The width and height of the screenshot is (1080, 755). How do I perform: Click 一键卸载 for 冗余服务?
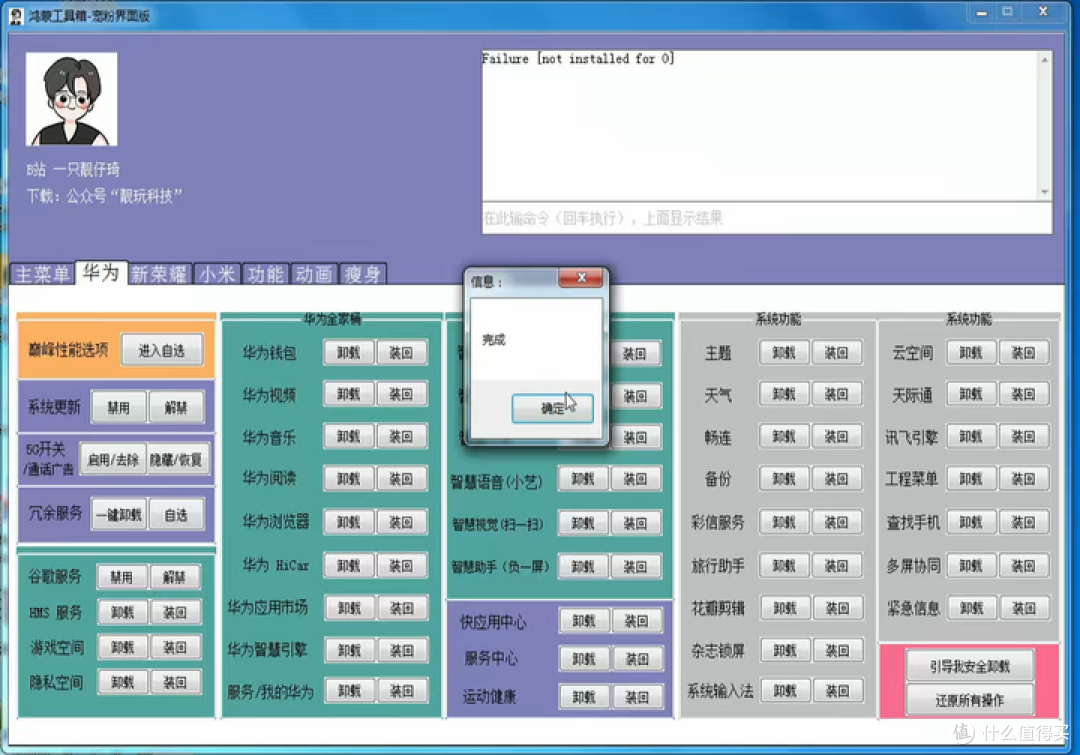click(x=118, y=515)
